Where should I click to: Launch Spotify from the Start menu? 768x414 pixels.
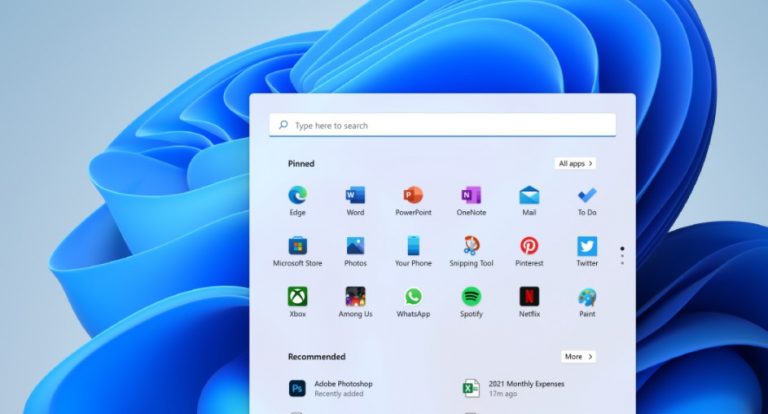pos(471,302)
